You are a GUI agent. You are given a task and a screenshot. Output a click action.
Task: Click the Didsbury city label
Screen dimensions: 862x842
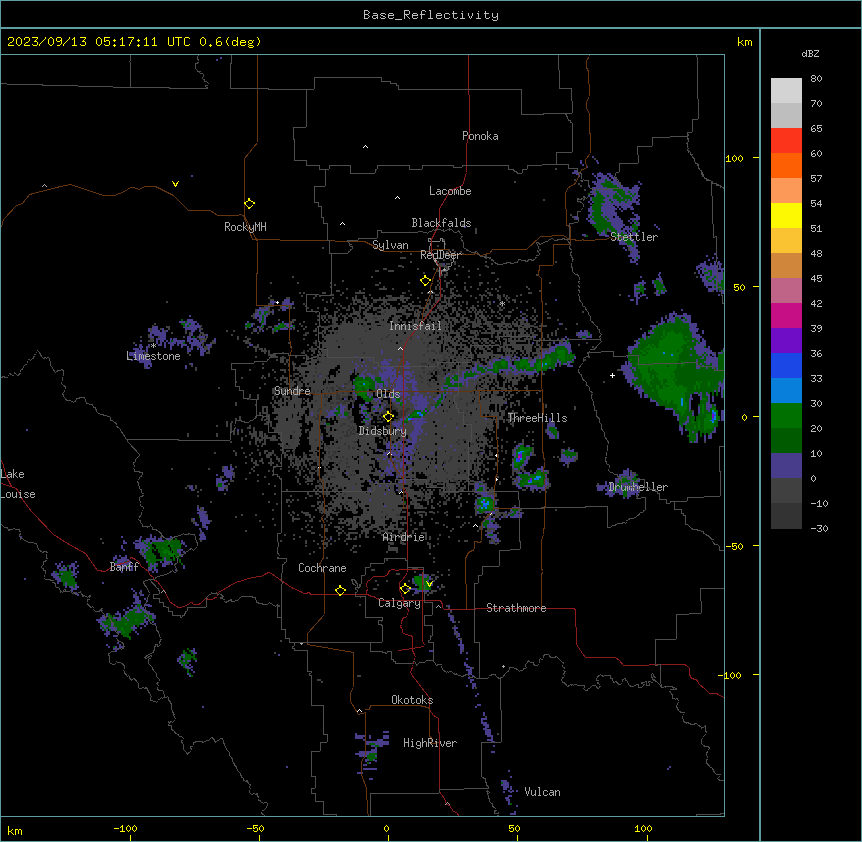(383, 431)
